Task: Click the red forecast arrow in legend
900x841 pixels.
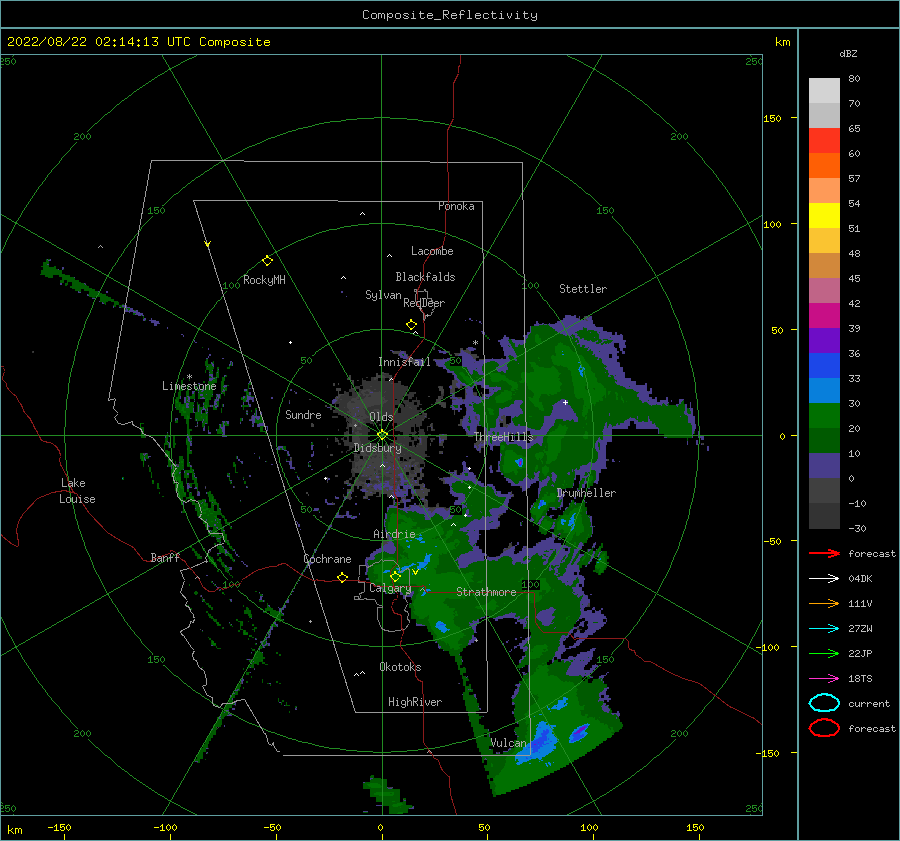Action: 824,553
